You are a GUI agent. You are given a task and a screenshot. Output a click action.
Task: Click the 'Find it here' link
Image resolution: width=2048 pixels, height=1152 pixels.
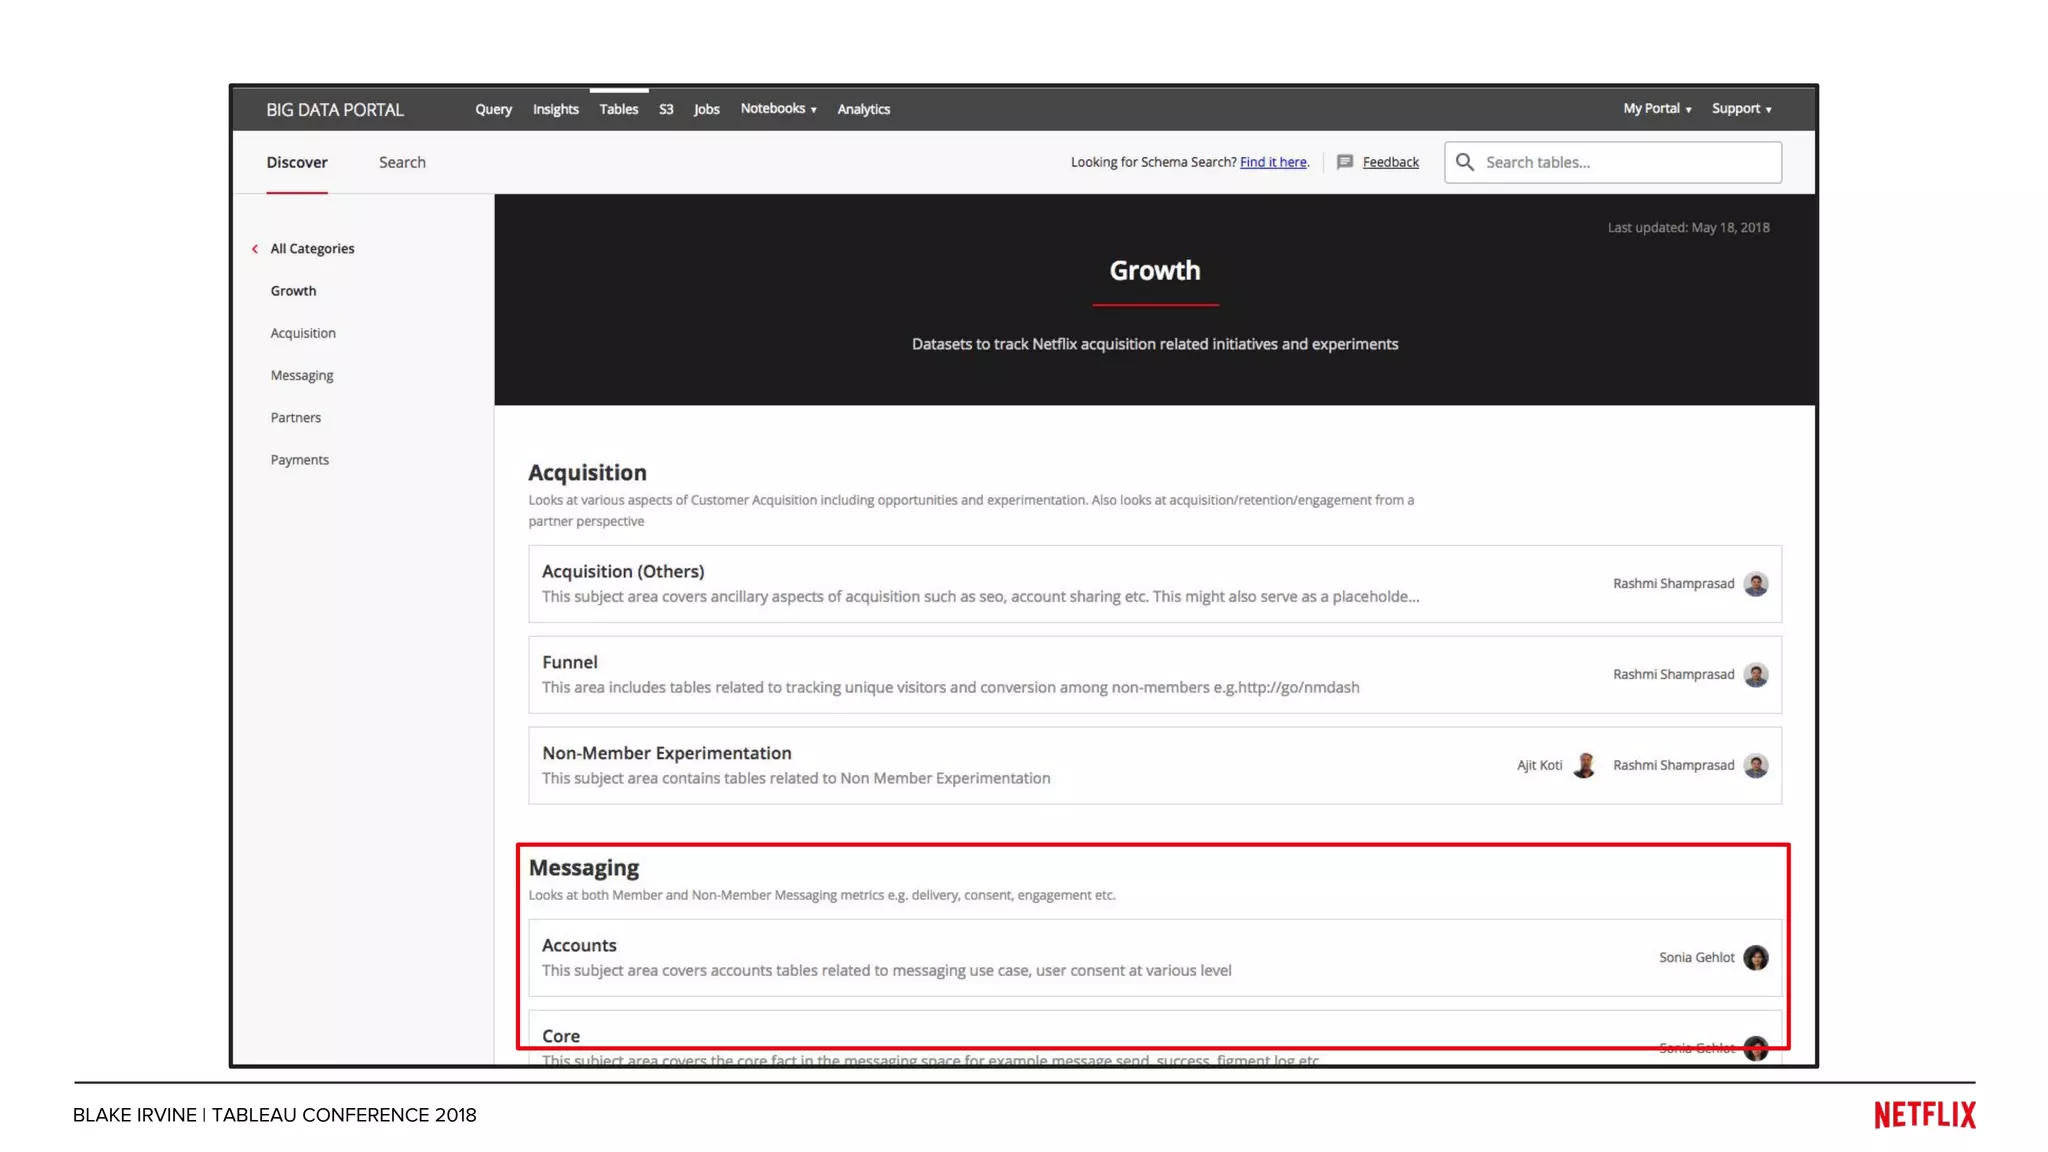pyautogui.click(x=1273, y=162)
